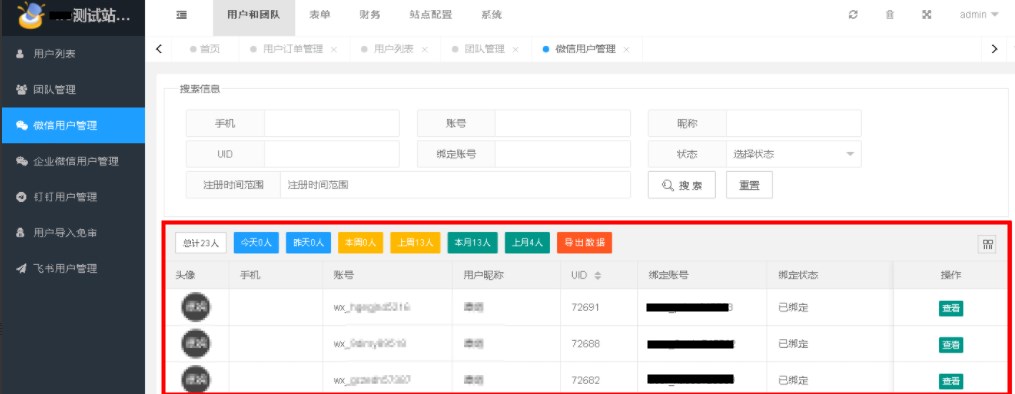Click the refresh icon in the header
Viewport: 1015px width, 394px height.
853,15
